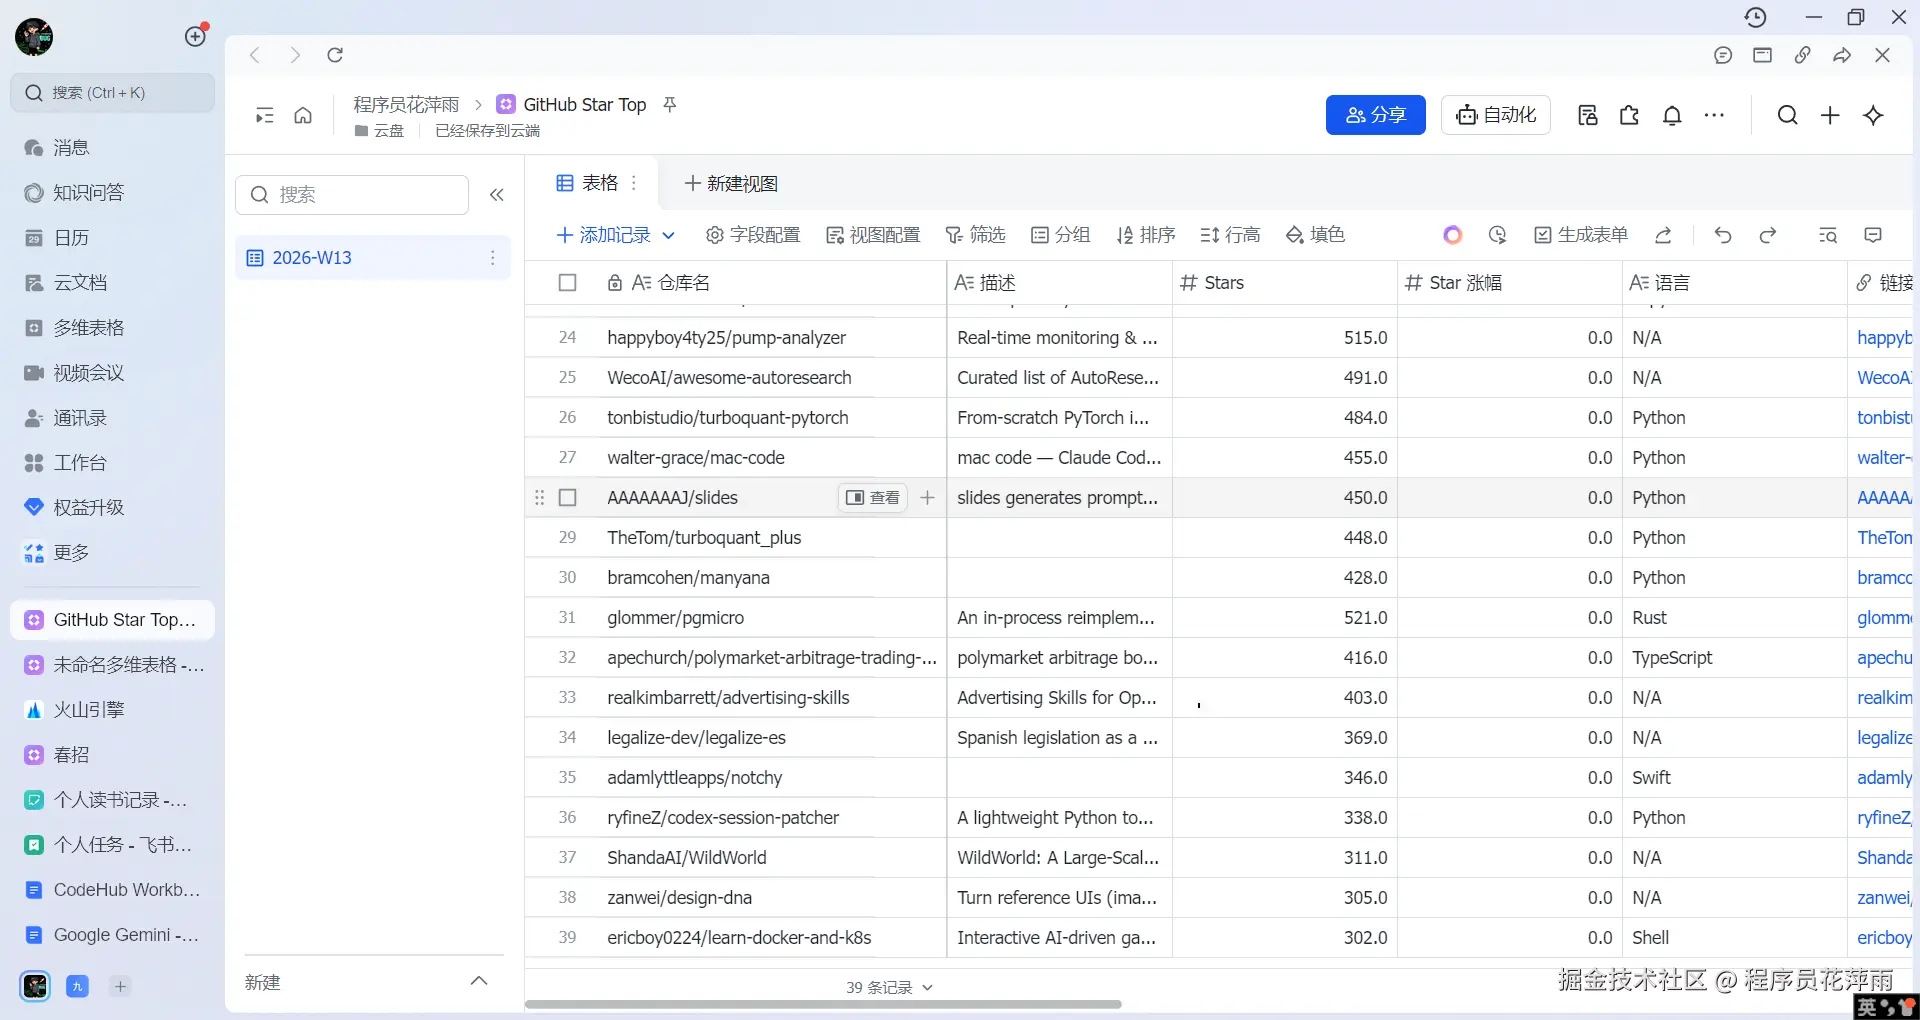Open the pinned 火山引擎 item

[112, 710]
